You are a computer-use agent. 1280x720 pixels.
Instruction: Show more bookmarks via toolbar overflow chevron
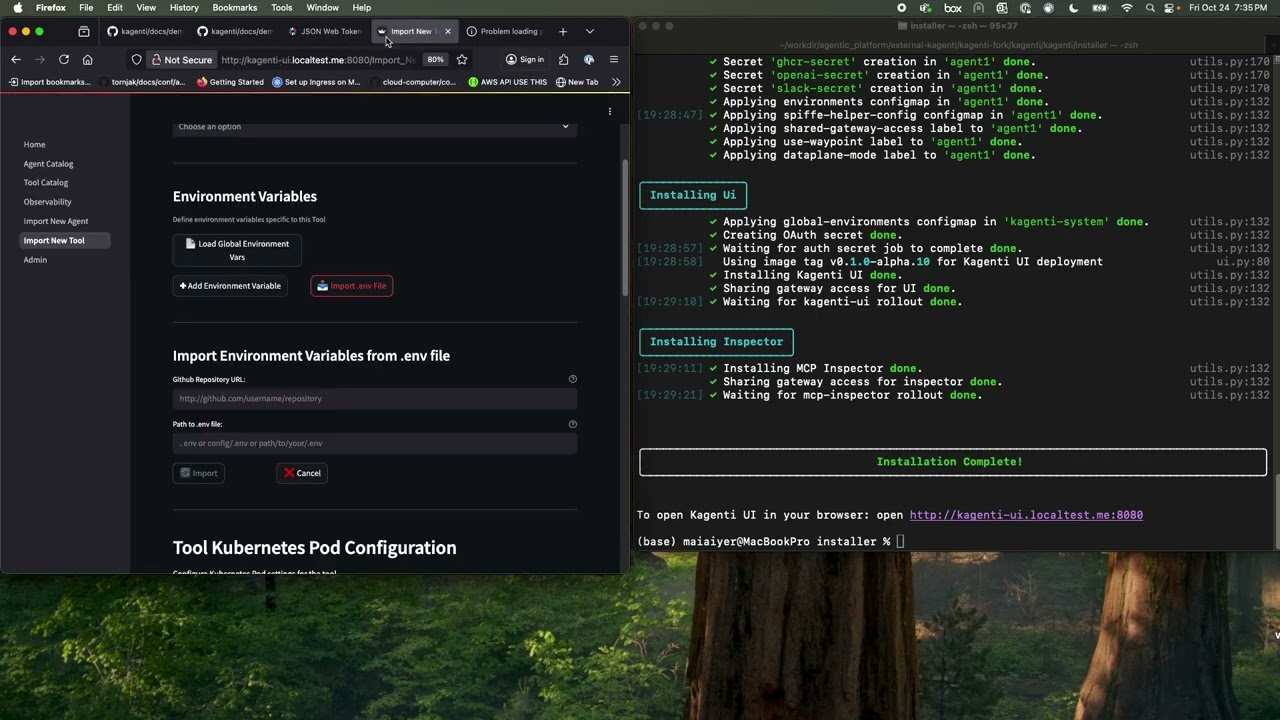point(616,82)
